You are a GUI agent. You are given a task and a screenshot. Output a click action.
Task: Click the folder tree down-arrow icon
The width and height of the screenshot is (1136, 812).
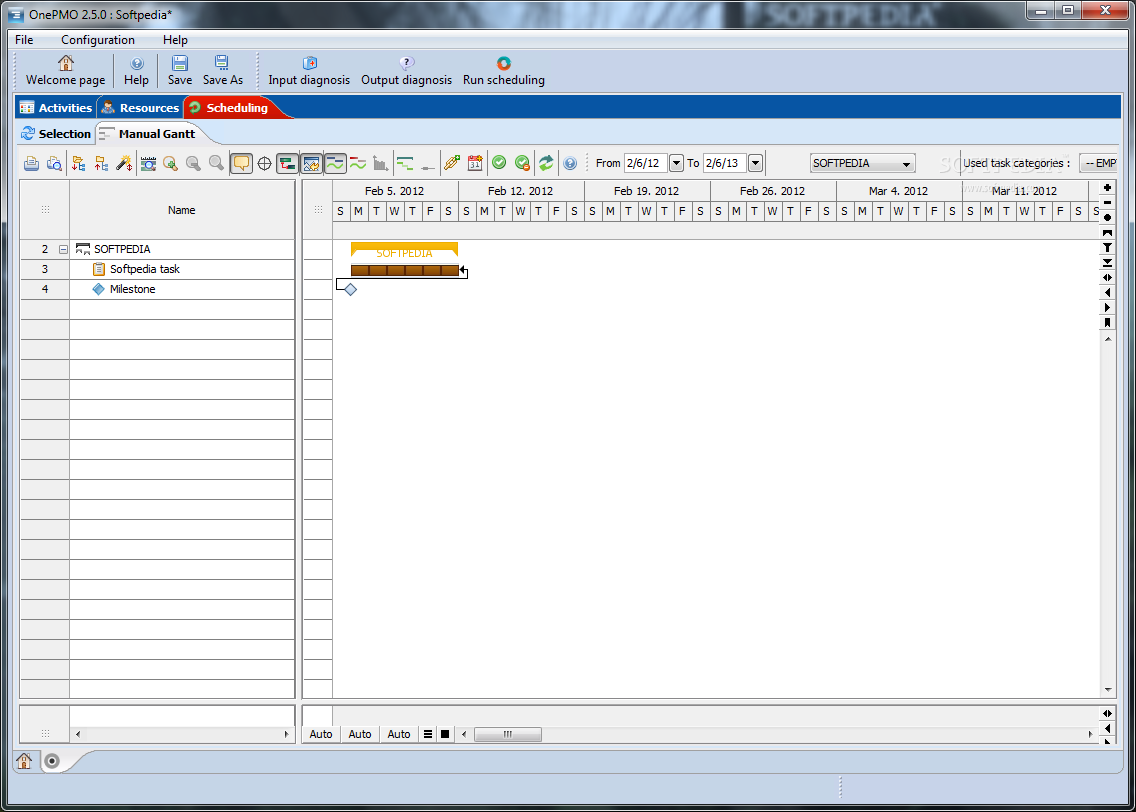click(x=78, y=164)
